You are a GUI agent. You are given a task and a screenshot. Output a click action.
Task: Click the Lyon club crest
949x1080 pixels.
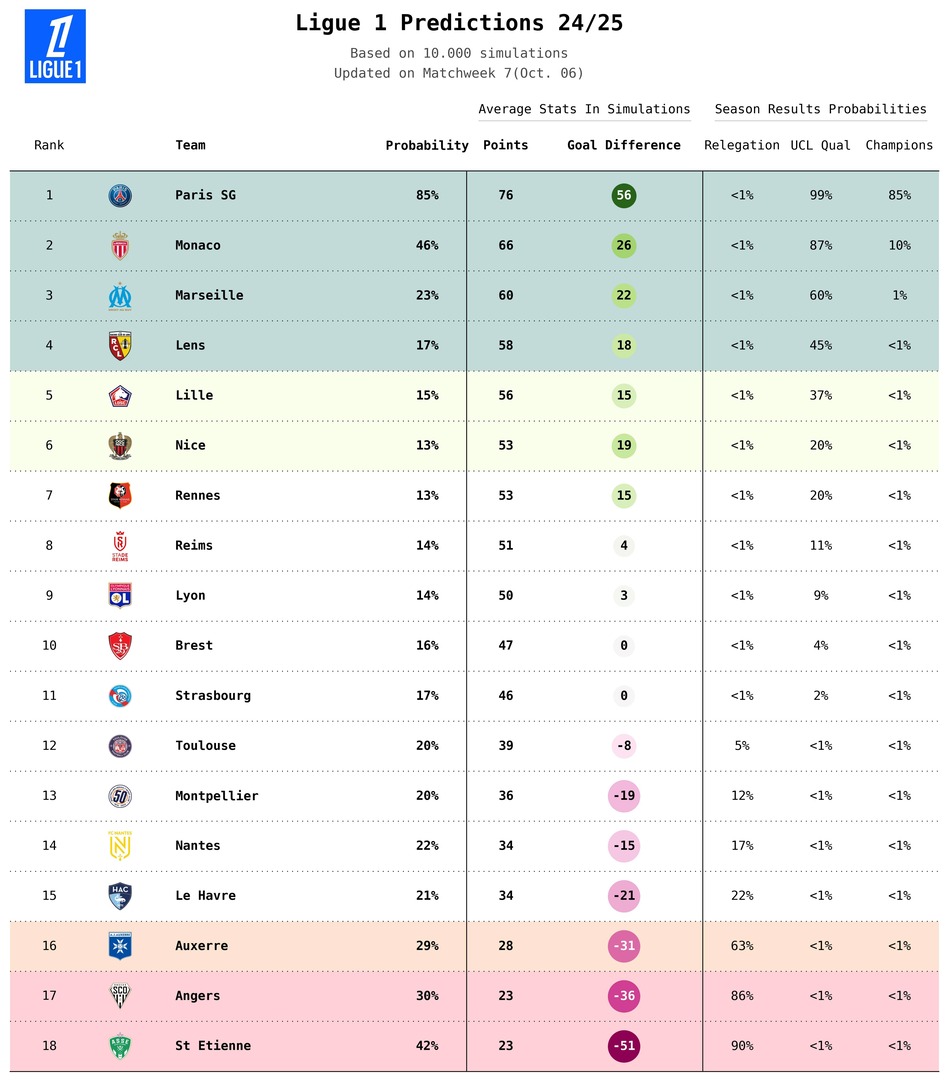[x=120, y=596]
